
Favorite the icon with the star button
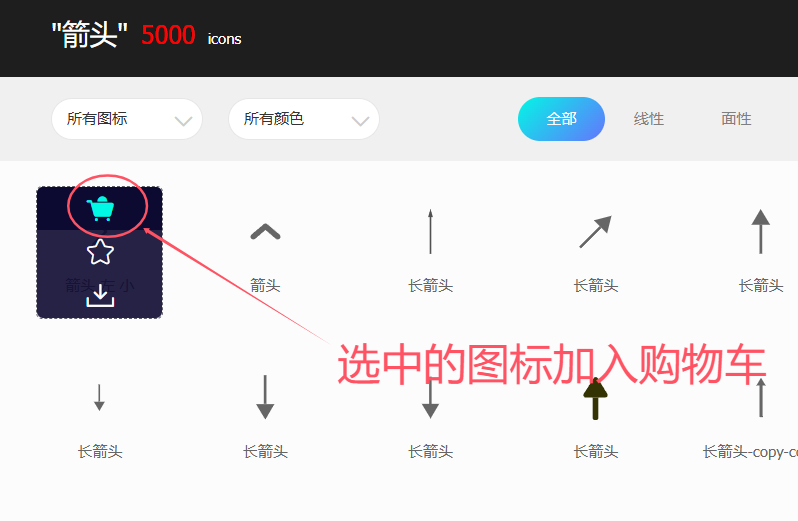tap(100, 252)
